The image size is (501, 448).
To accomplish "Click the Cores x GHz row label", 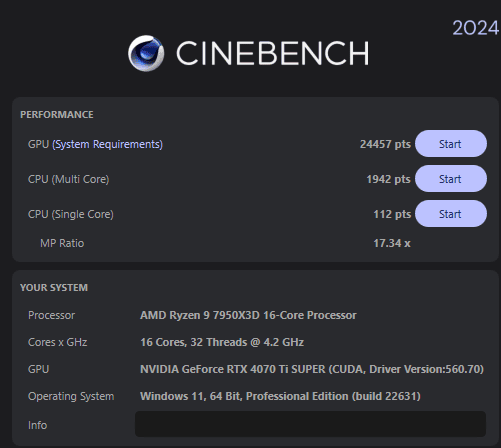I will click(x=57, y=342).
